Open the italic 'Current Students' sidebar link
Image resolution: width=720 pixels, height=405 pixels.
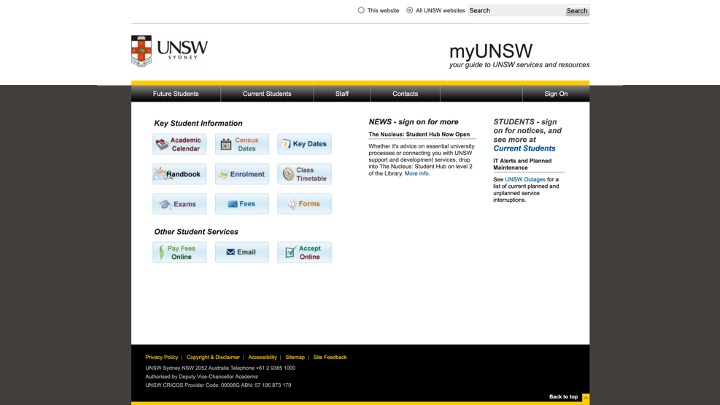click(524, 148)
